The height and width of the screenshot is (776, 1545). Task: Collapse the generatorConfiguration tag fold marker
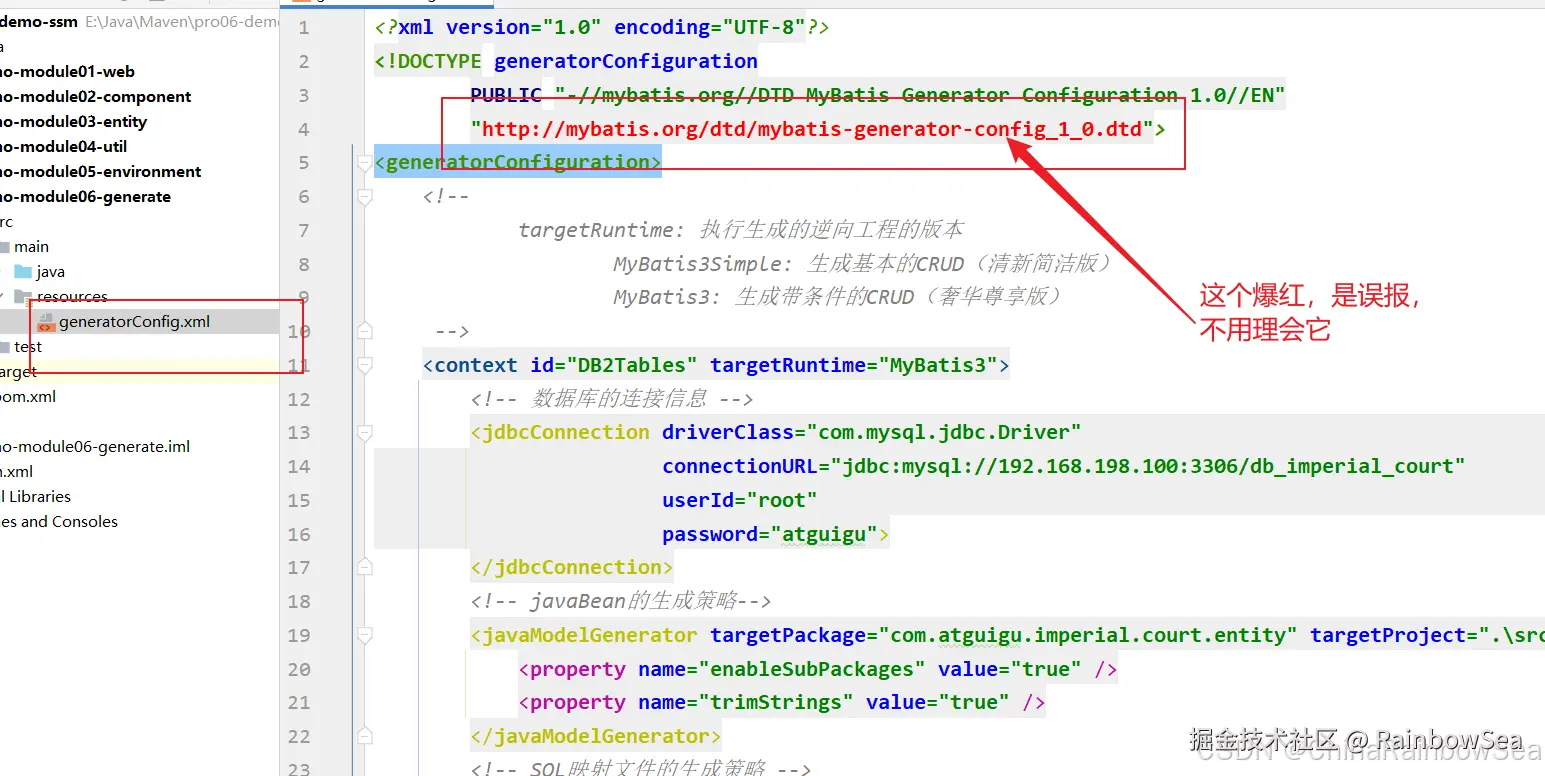[364, 163]
